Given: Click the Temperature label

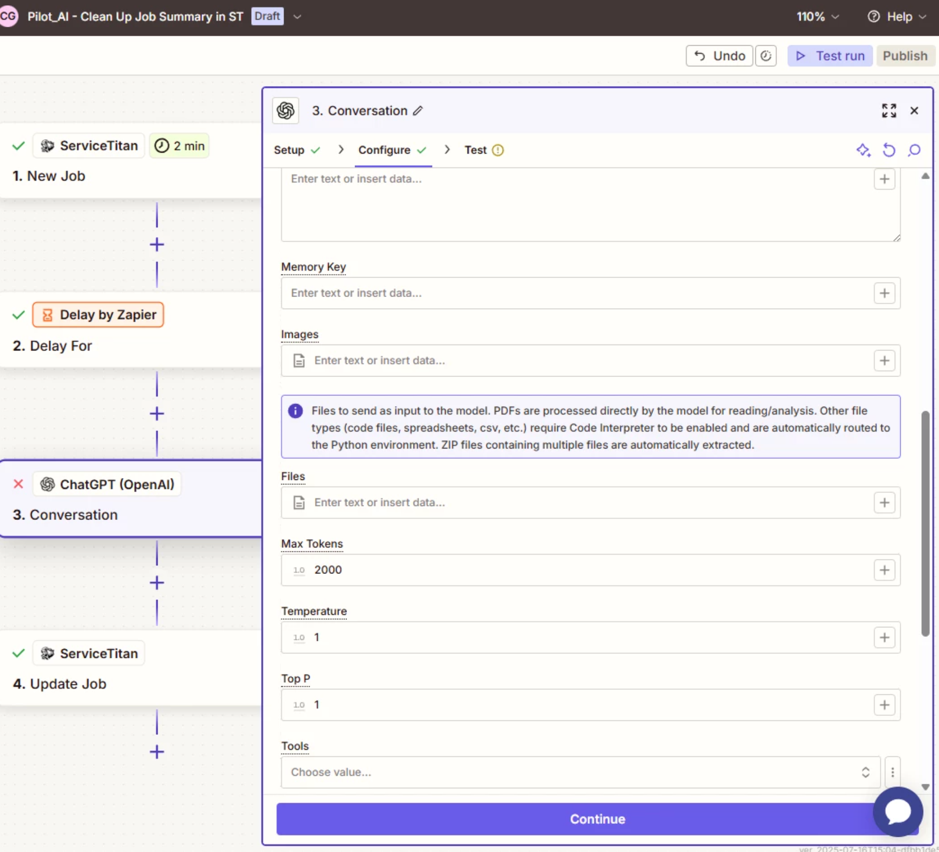Looking at the screenshot, I should [x=314, y=611].
